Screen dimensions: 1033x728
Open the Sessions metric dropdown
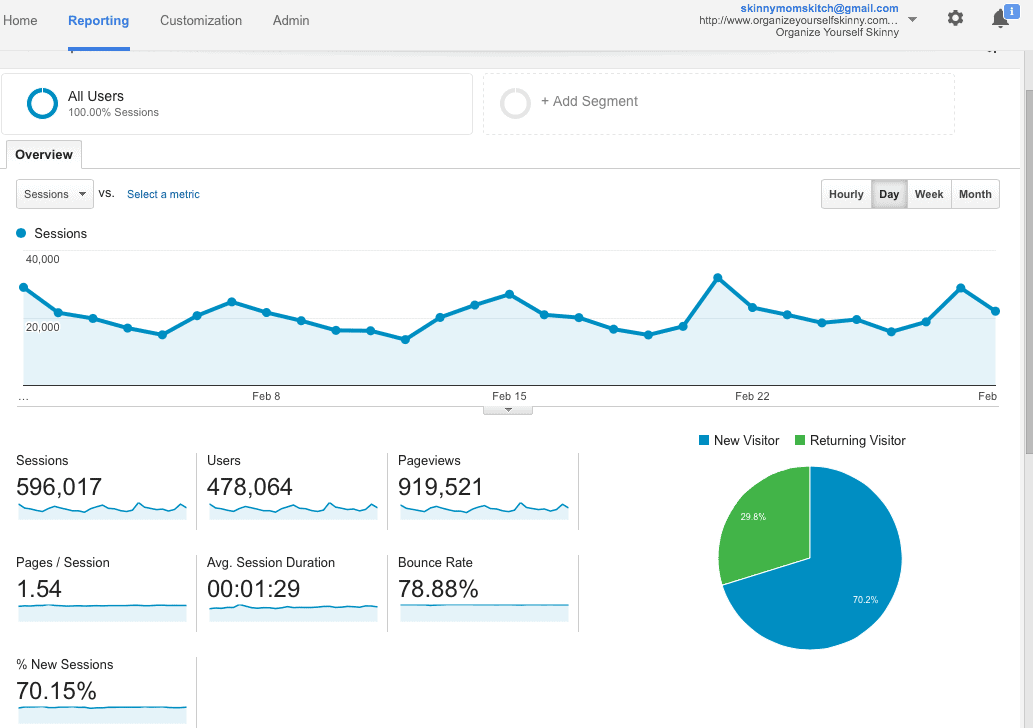pos(55,194)
